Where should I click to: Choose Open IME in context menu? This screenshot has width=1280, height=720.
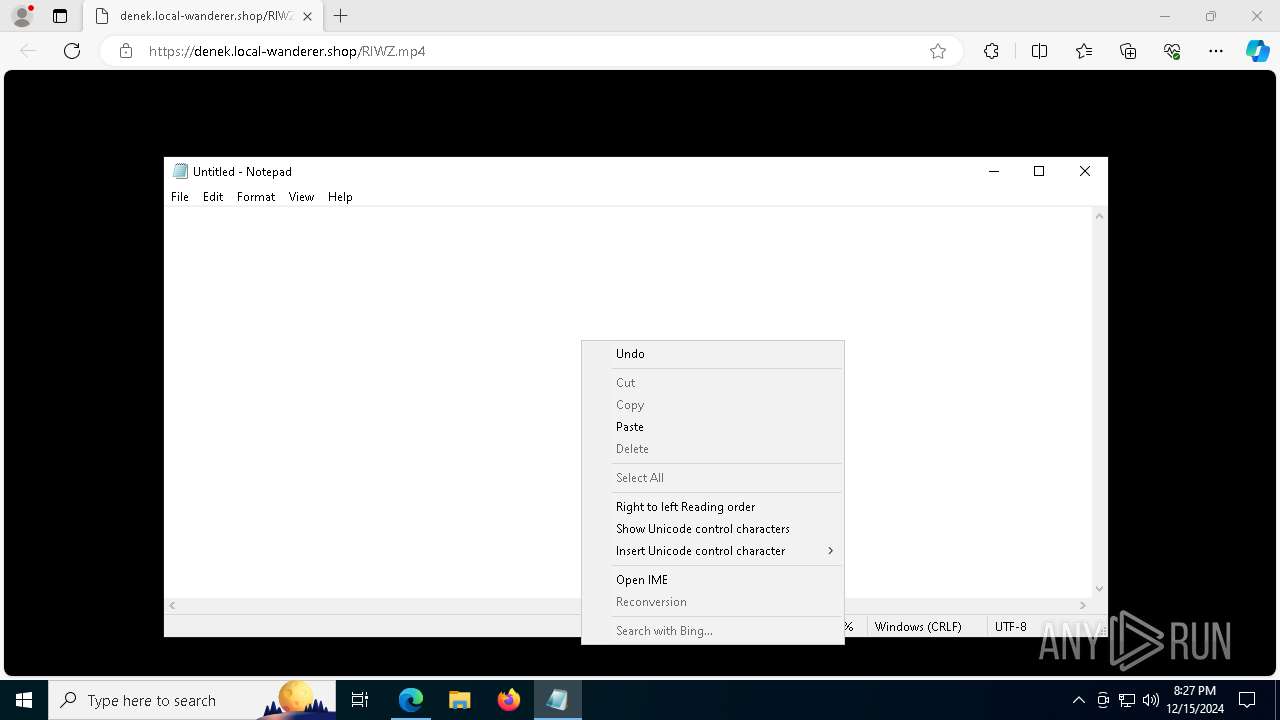click(713, 580)
